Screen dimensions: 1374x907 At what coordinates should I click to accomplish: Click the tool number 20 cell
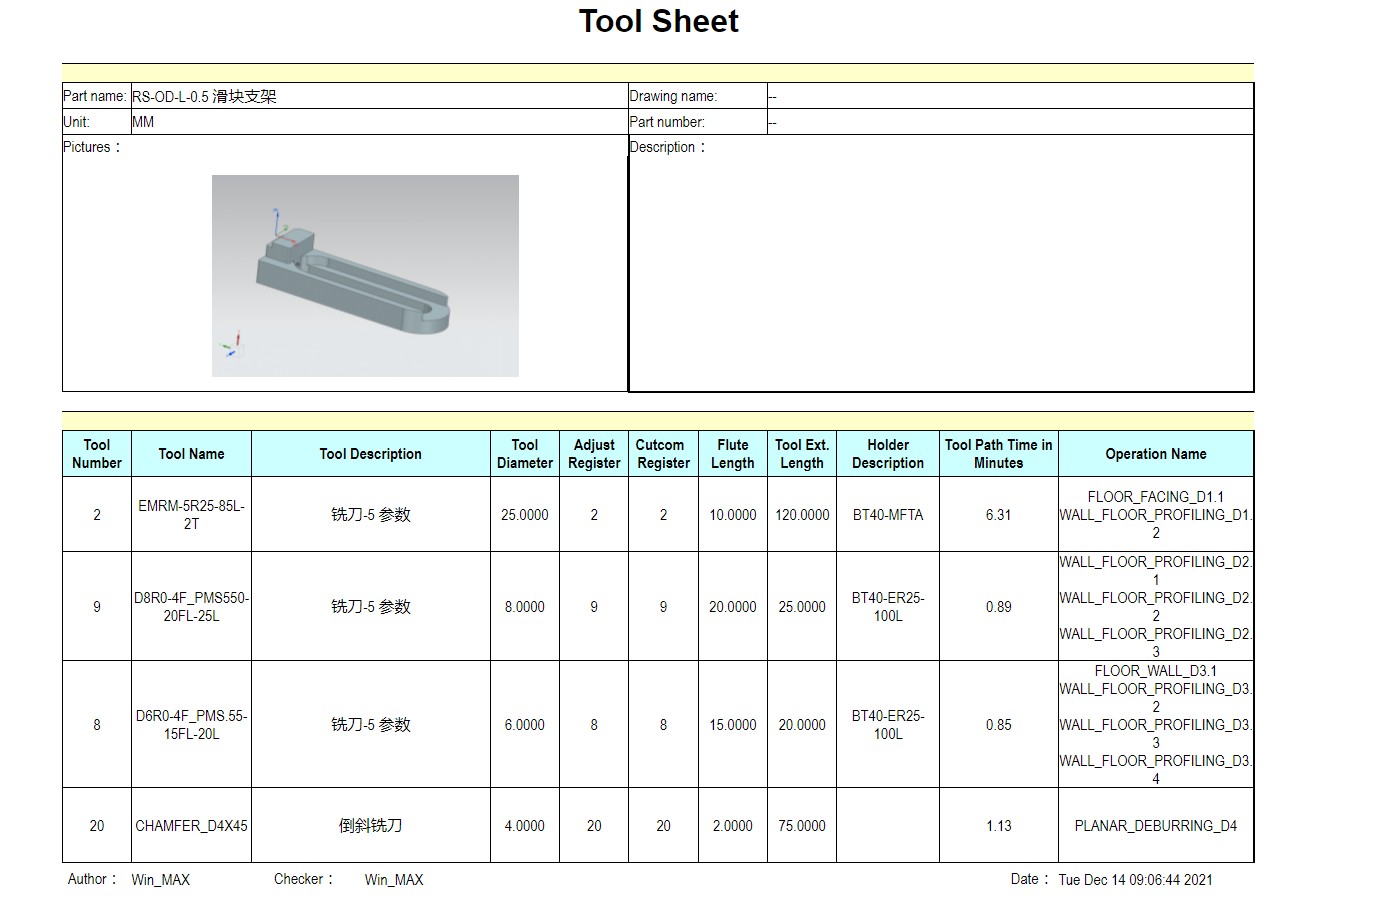(97, 826)
